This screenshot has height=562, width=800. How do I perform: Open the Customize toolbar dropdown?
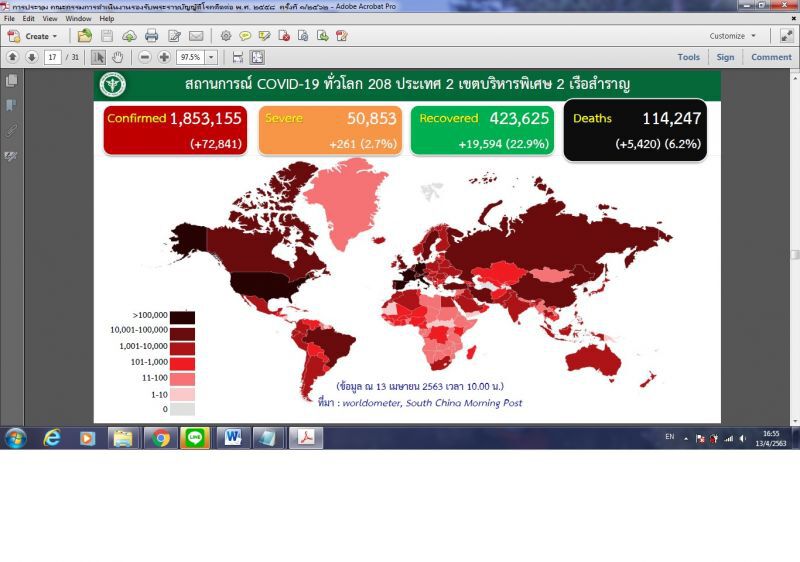coord(732,36)
